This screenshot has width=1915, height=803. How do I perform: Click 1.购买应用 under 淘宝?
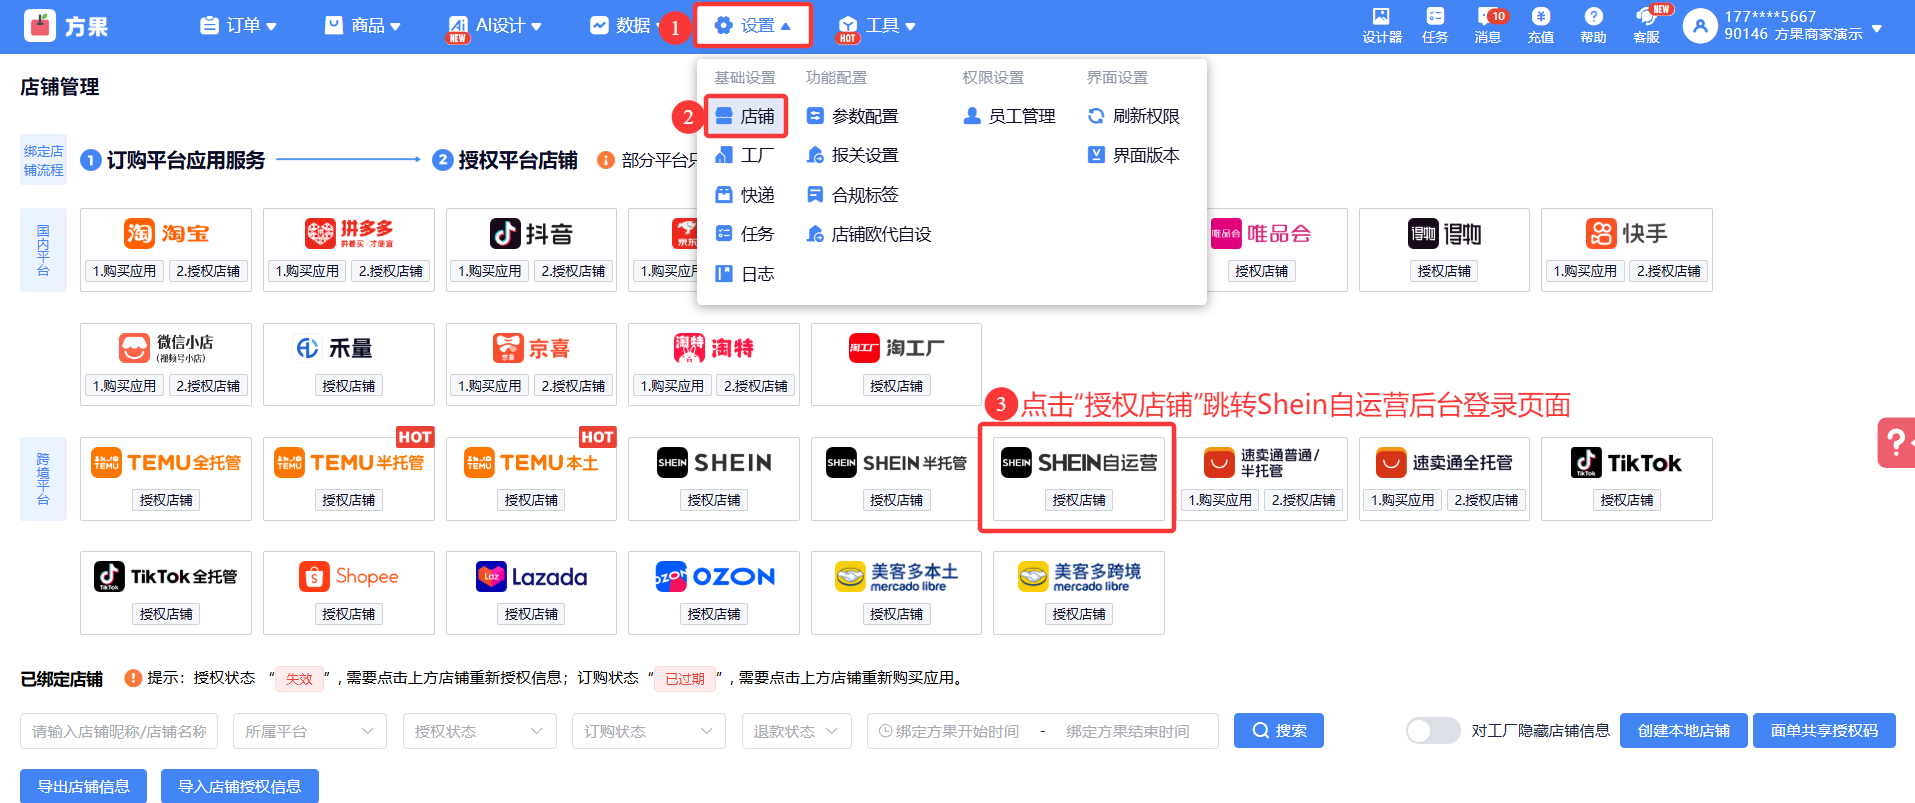pos(125,271)
